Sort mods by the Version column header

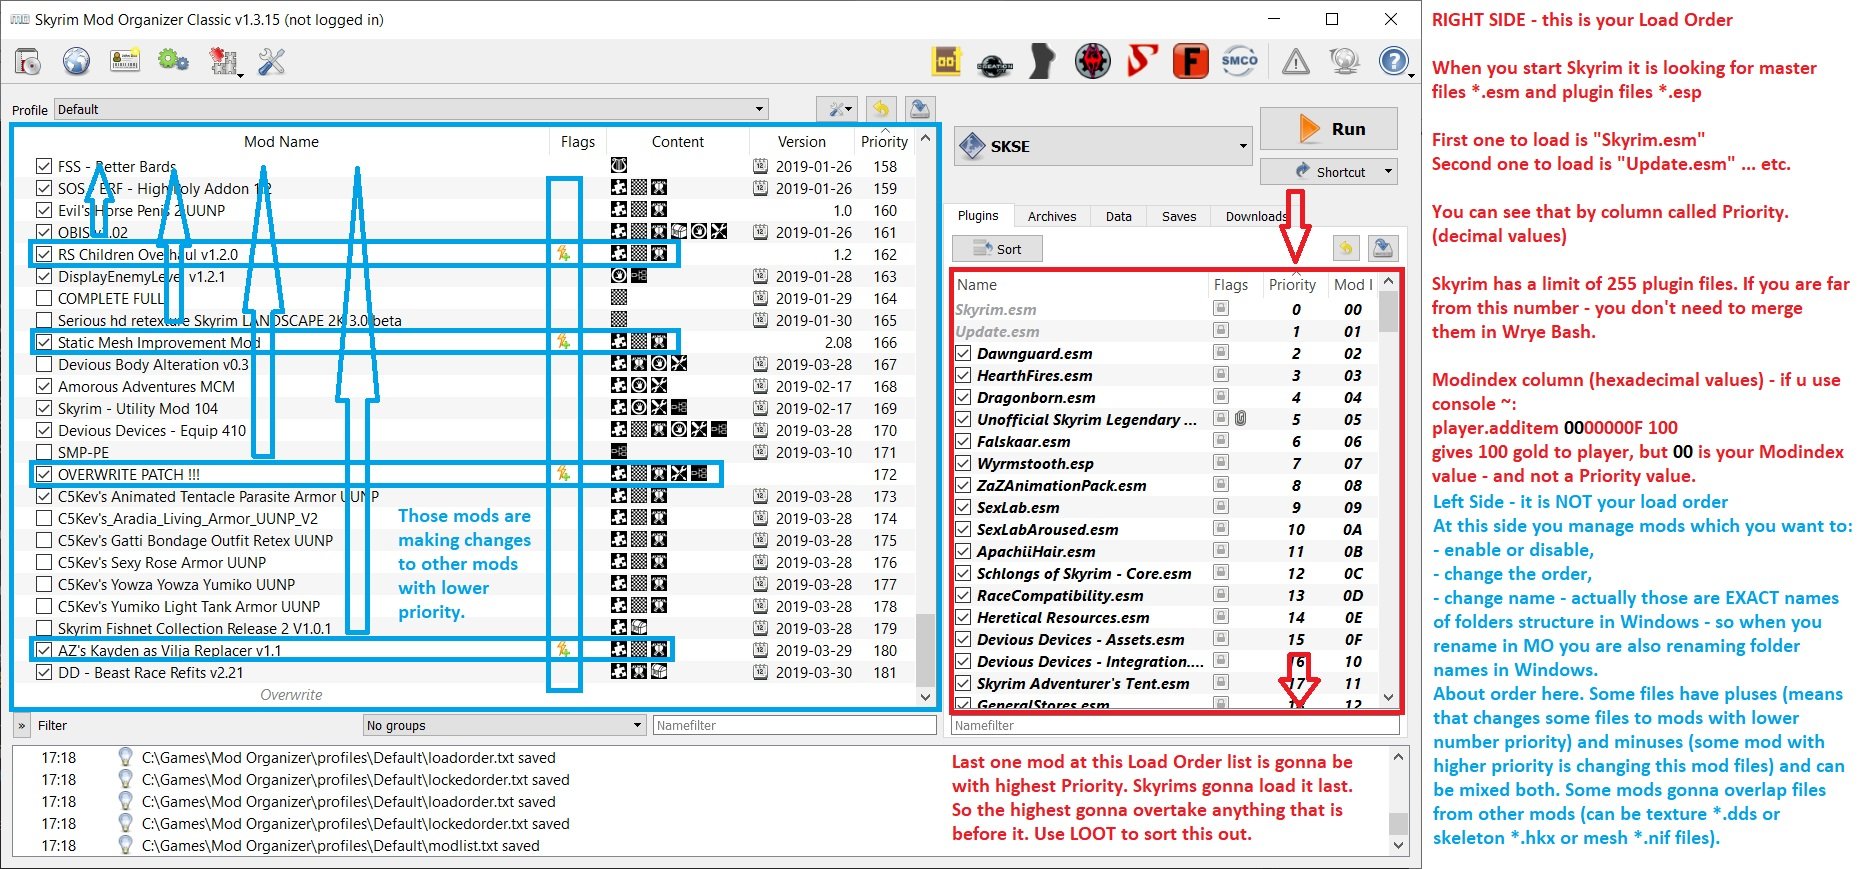[x=802, y=142]
